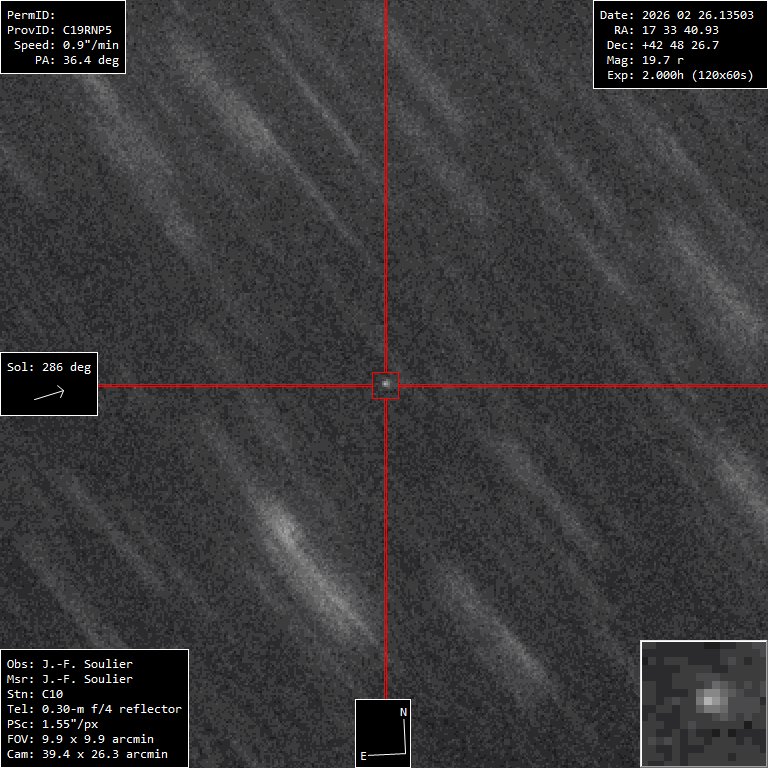Open the zoomed comet inset thumbnail
The image size is (768, 768).
click(703, 703)
